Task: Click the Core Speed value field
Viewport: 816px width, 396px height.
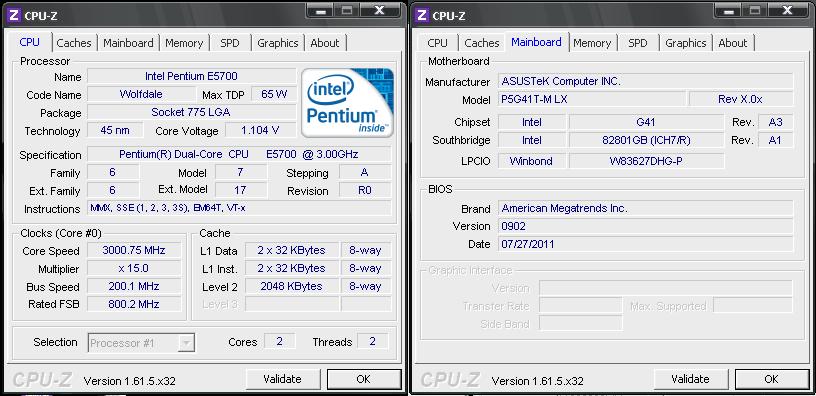Action: (134, 250)
